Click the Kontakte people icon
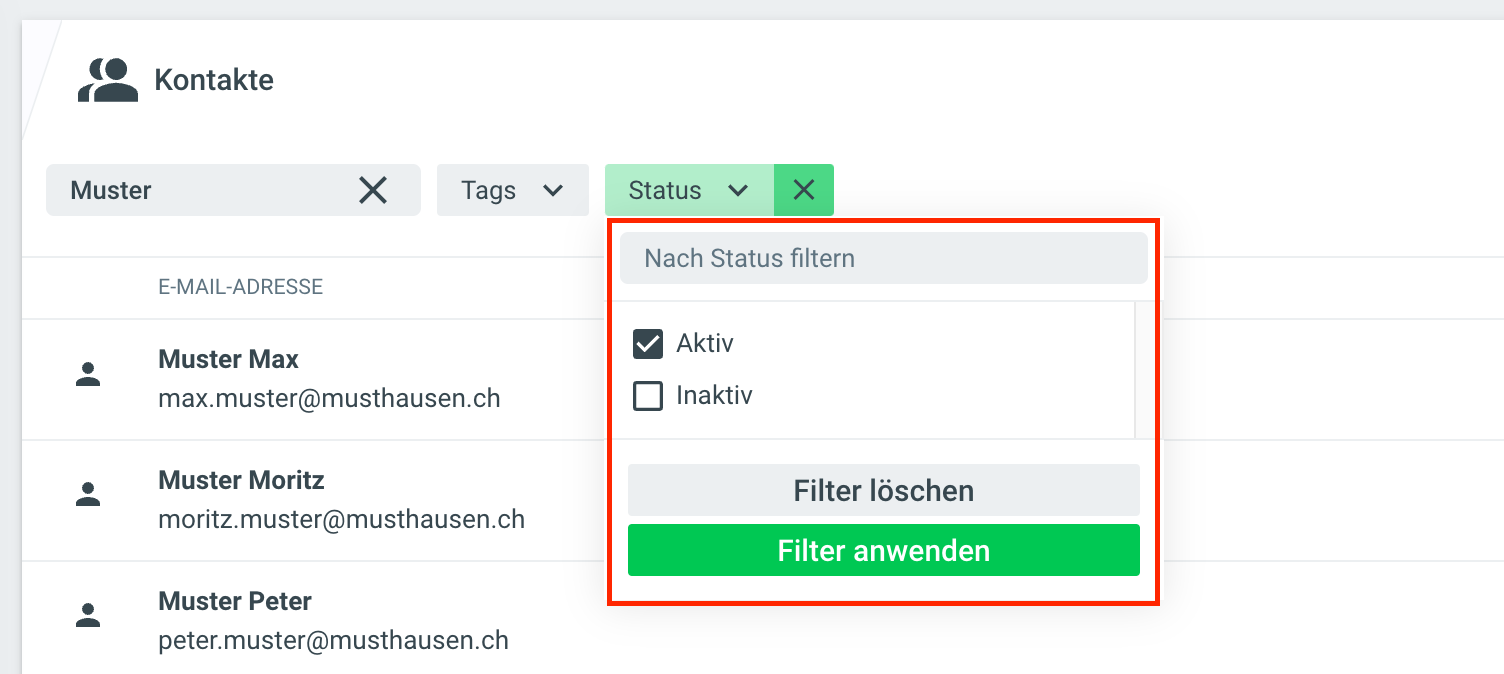This screenshot has width=1504, height=674. pyautogui.click(x=107, y=80)
